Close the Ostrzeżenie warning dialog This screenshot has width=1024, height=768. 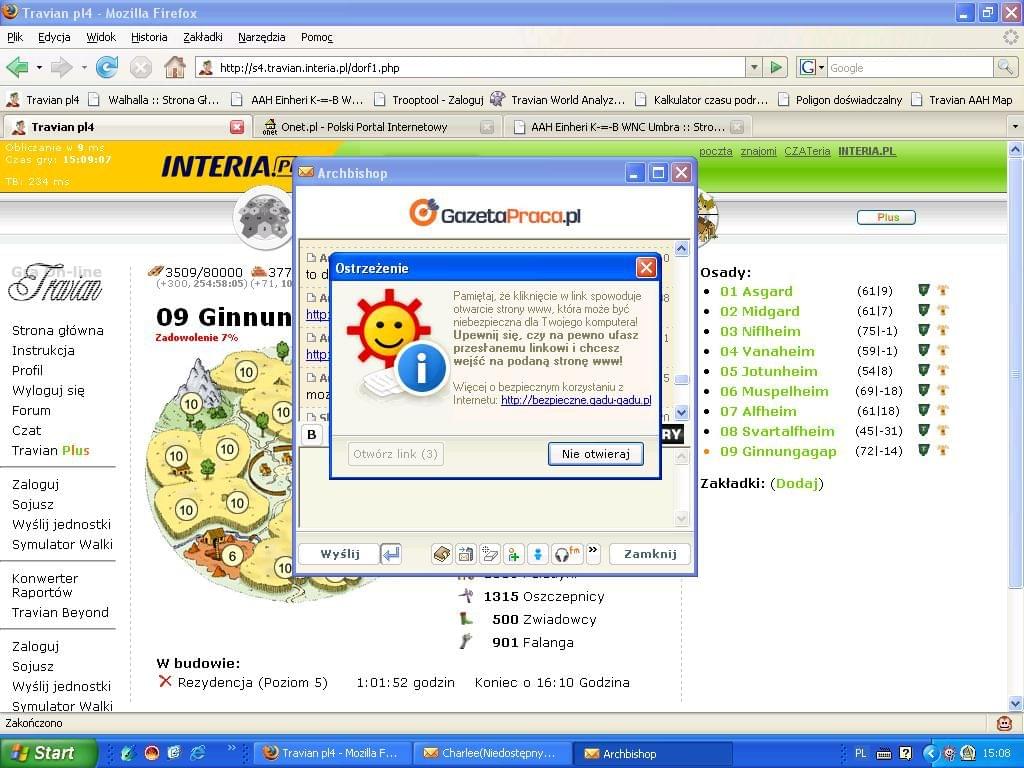pyautogui.click(x=646, y=268)
